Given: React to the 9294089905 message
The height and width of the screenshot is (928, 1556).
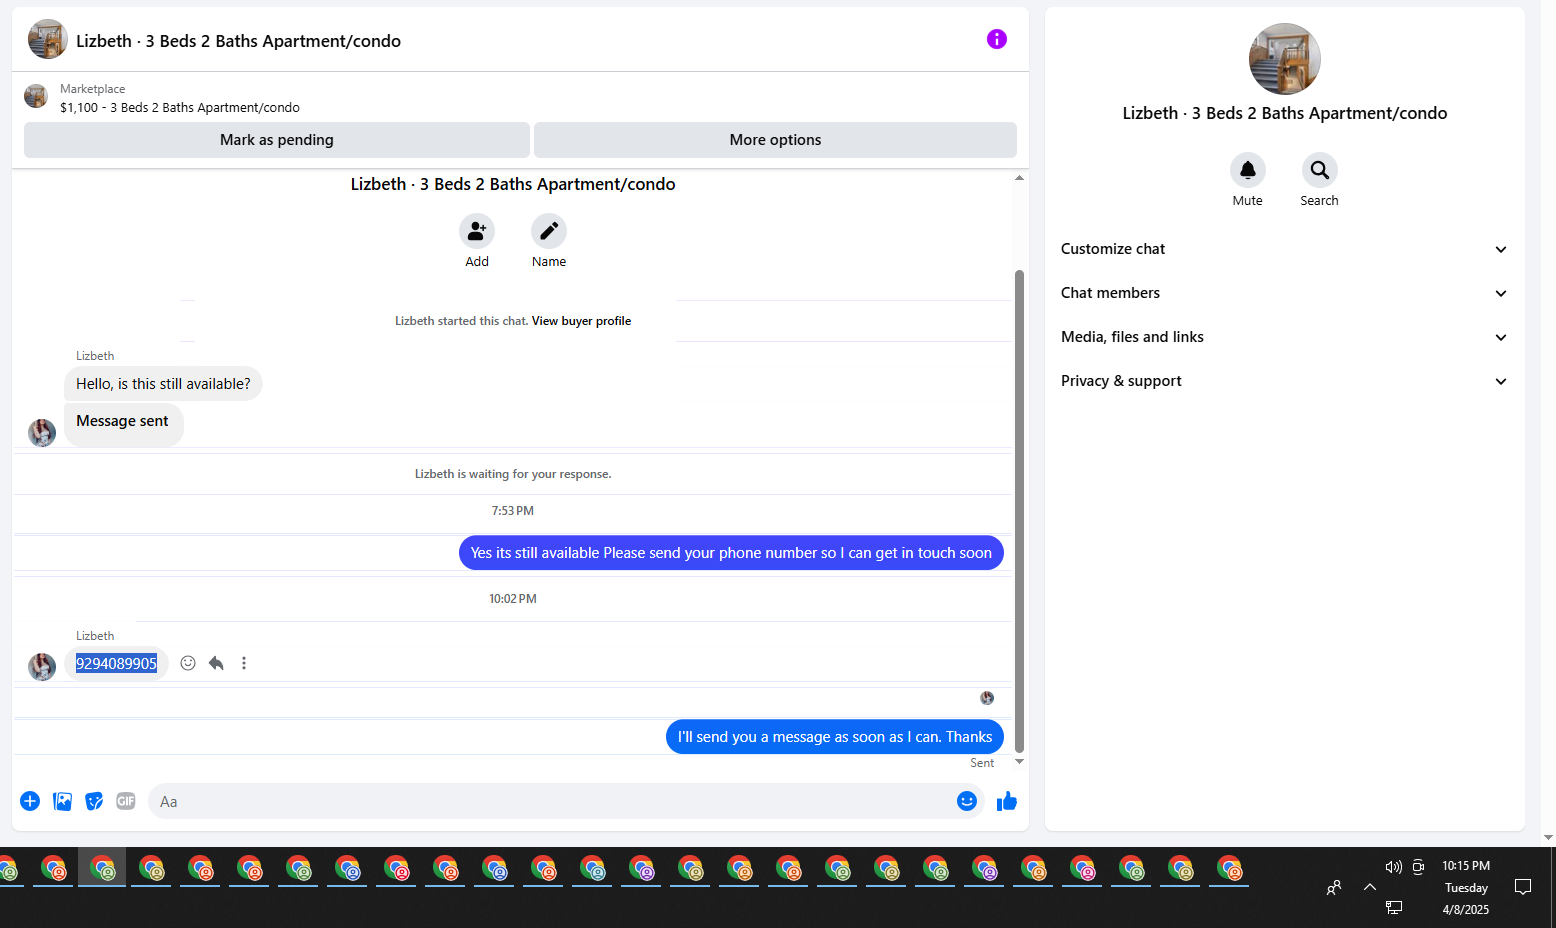Looking at the screenshot, I should [x=188, y=663].
